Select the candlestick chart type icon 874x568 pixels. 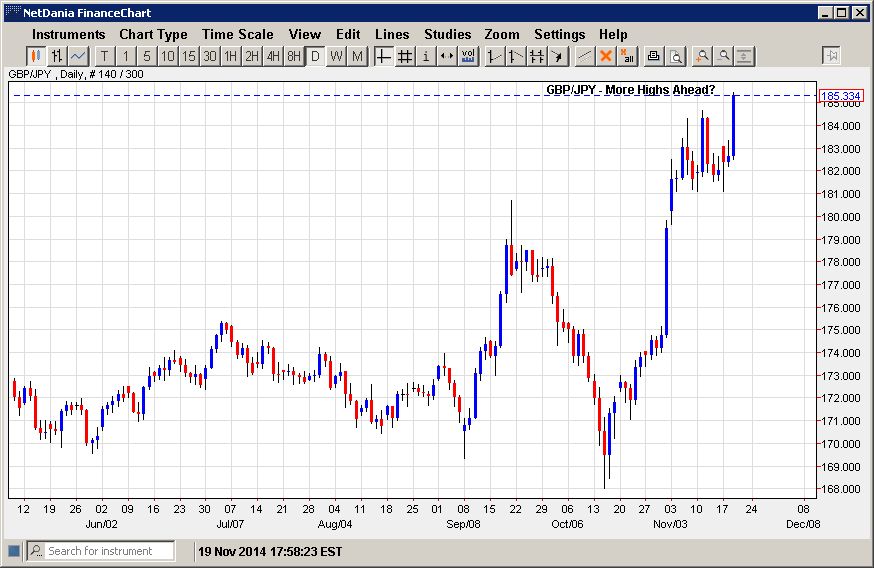click(36, 56)
